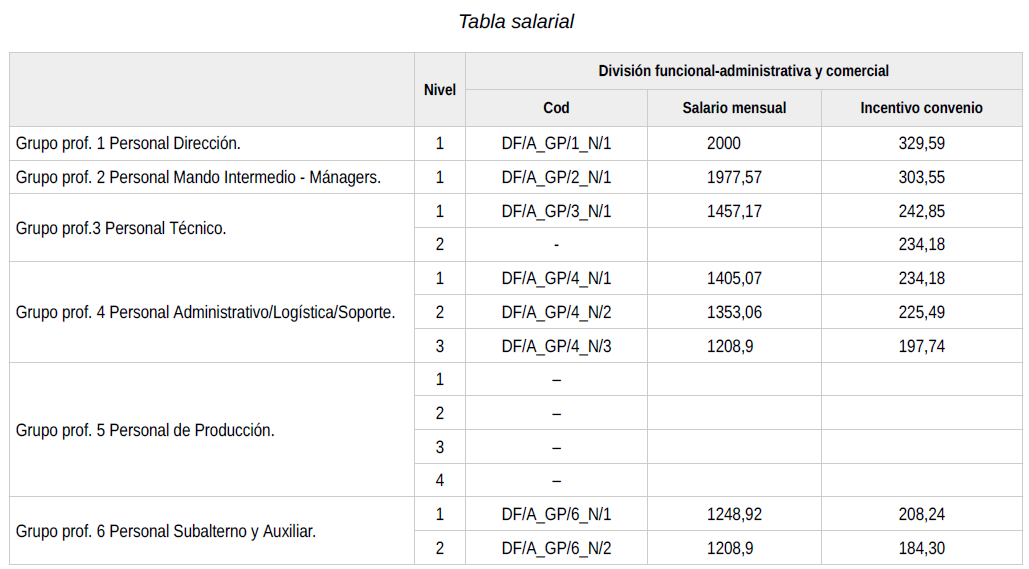Click the code DF/A_GP/1_N/1
This screenshot has height=569, width=1029.
(x=556, y=143)
